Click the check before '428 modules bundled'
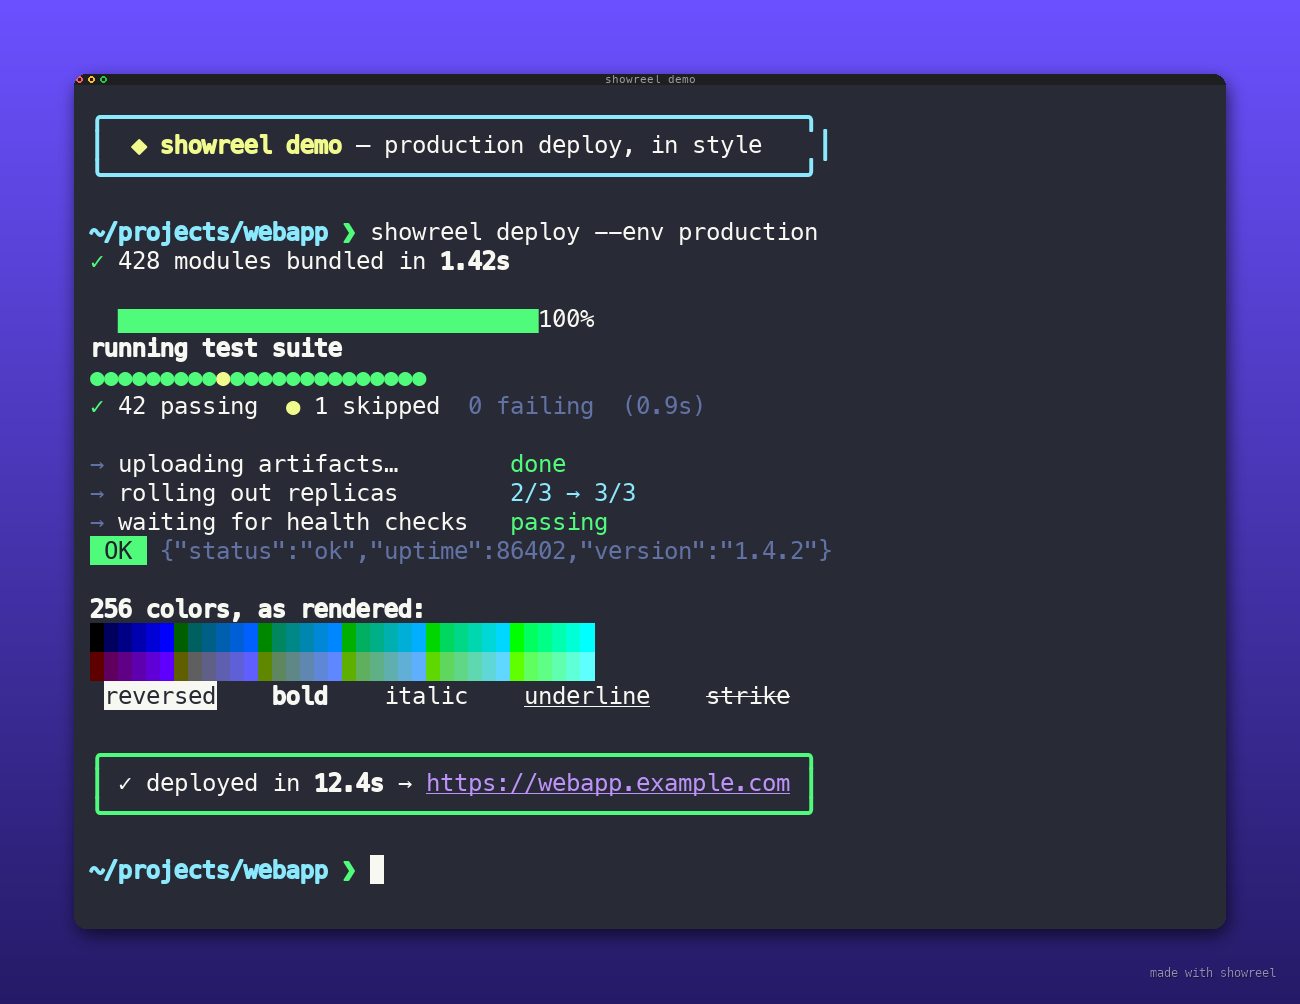 point(97,261)
